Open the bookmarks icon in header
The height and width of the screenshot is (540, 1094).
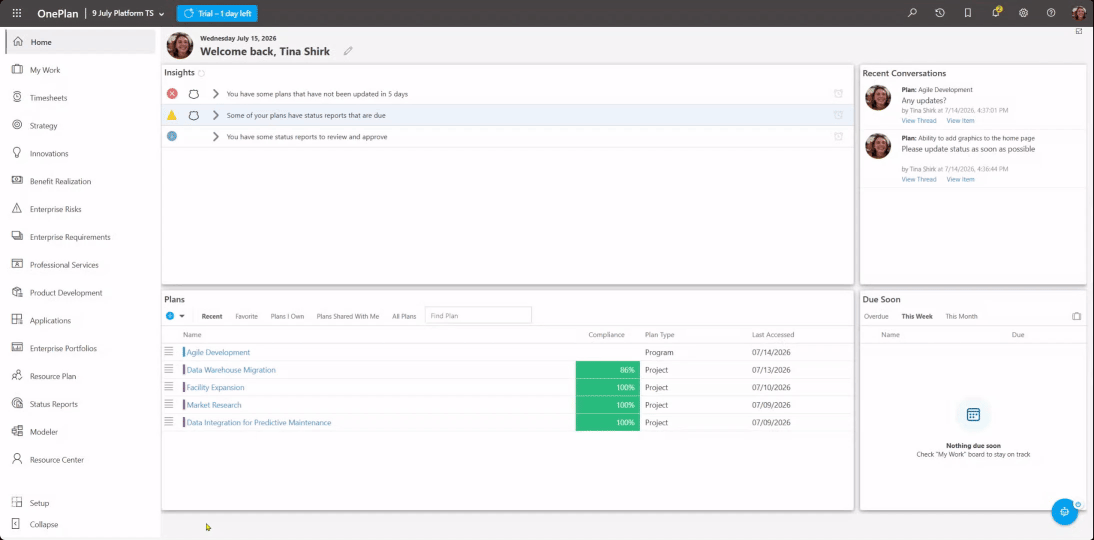pyautogui.click(x=968, y=13)
